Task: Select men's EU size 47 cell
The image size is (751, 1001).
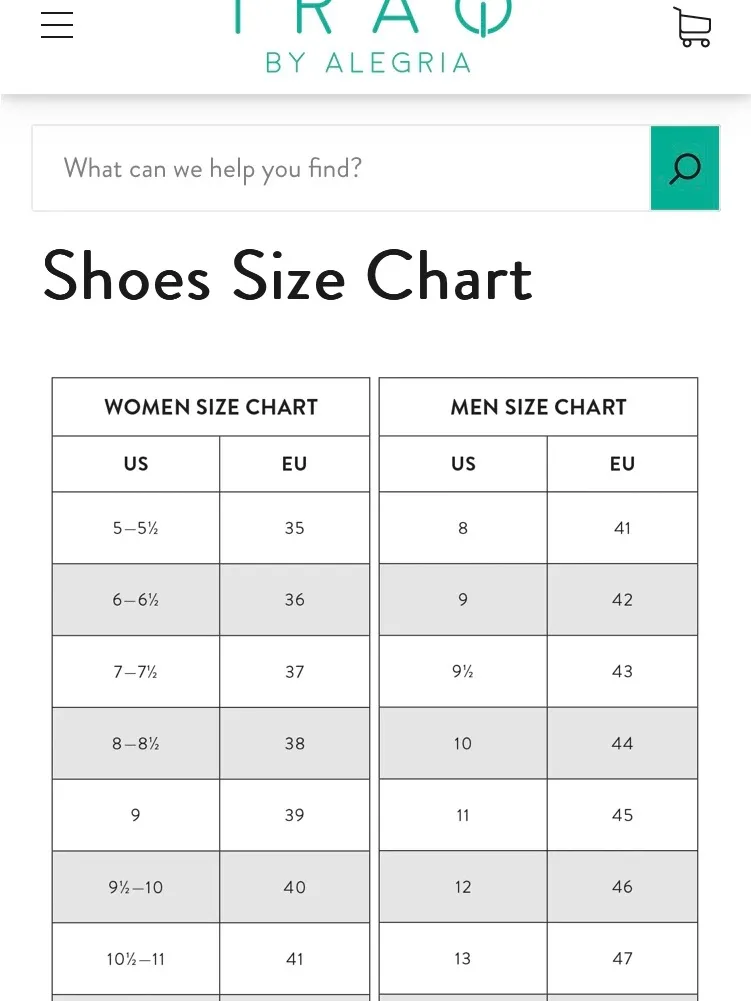Action: (623, 958)
